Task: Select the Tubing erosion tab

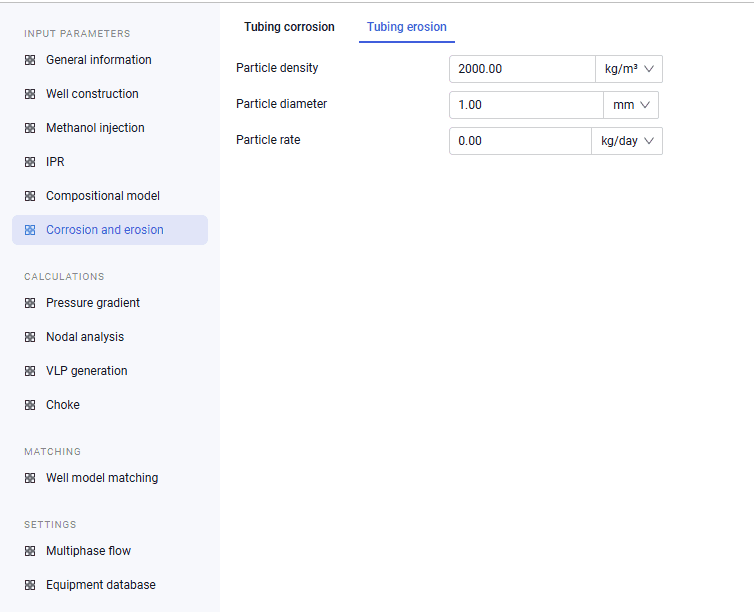Action: click(x=407, y=27)
